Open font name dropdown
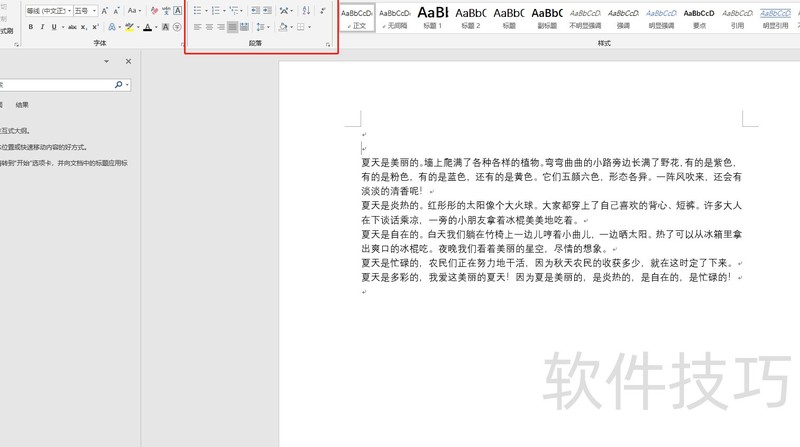 (69, 11)
